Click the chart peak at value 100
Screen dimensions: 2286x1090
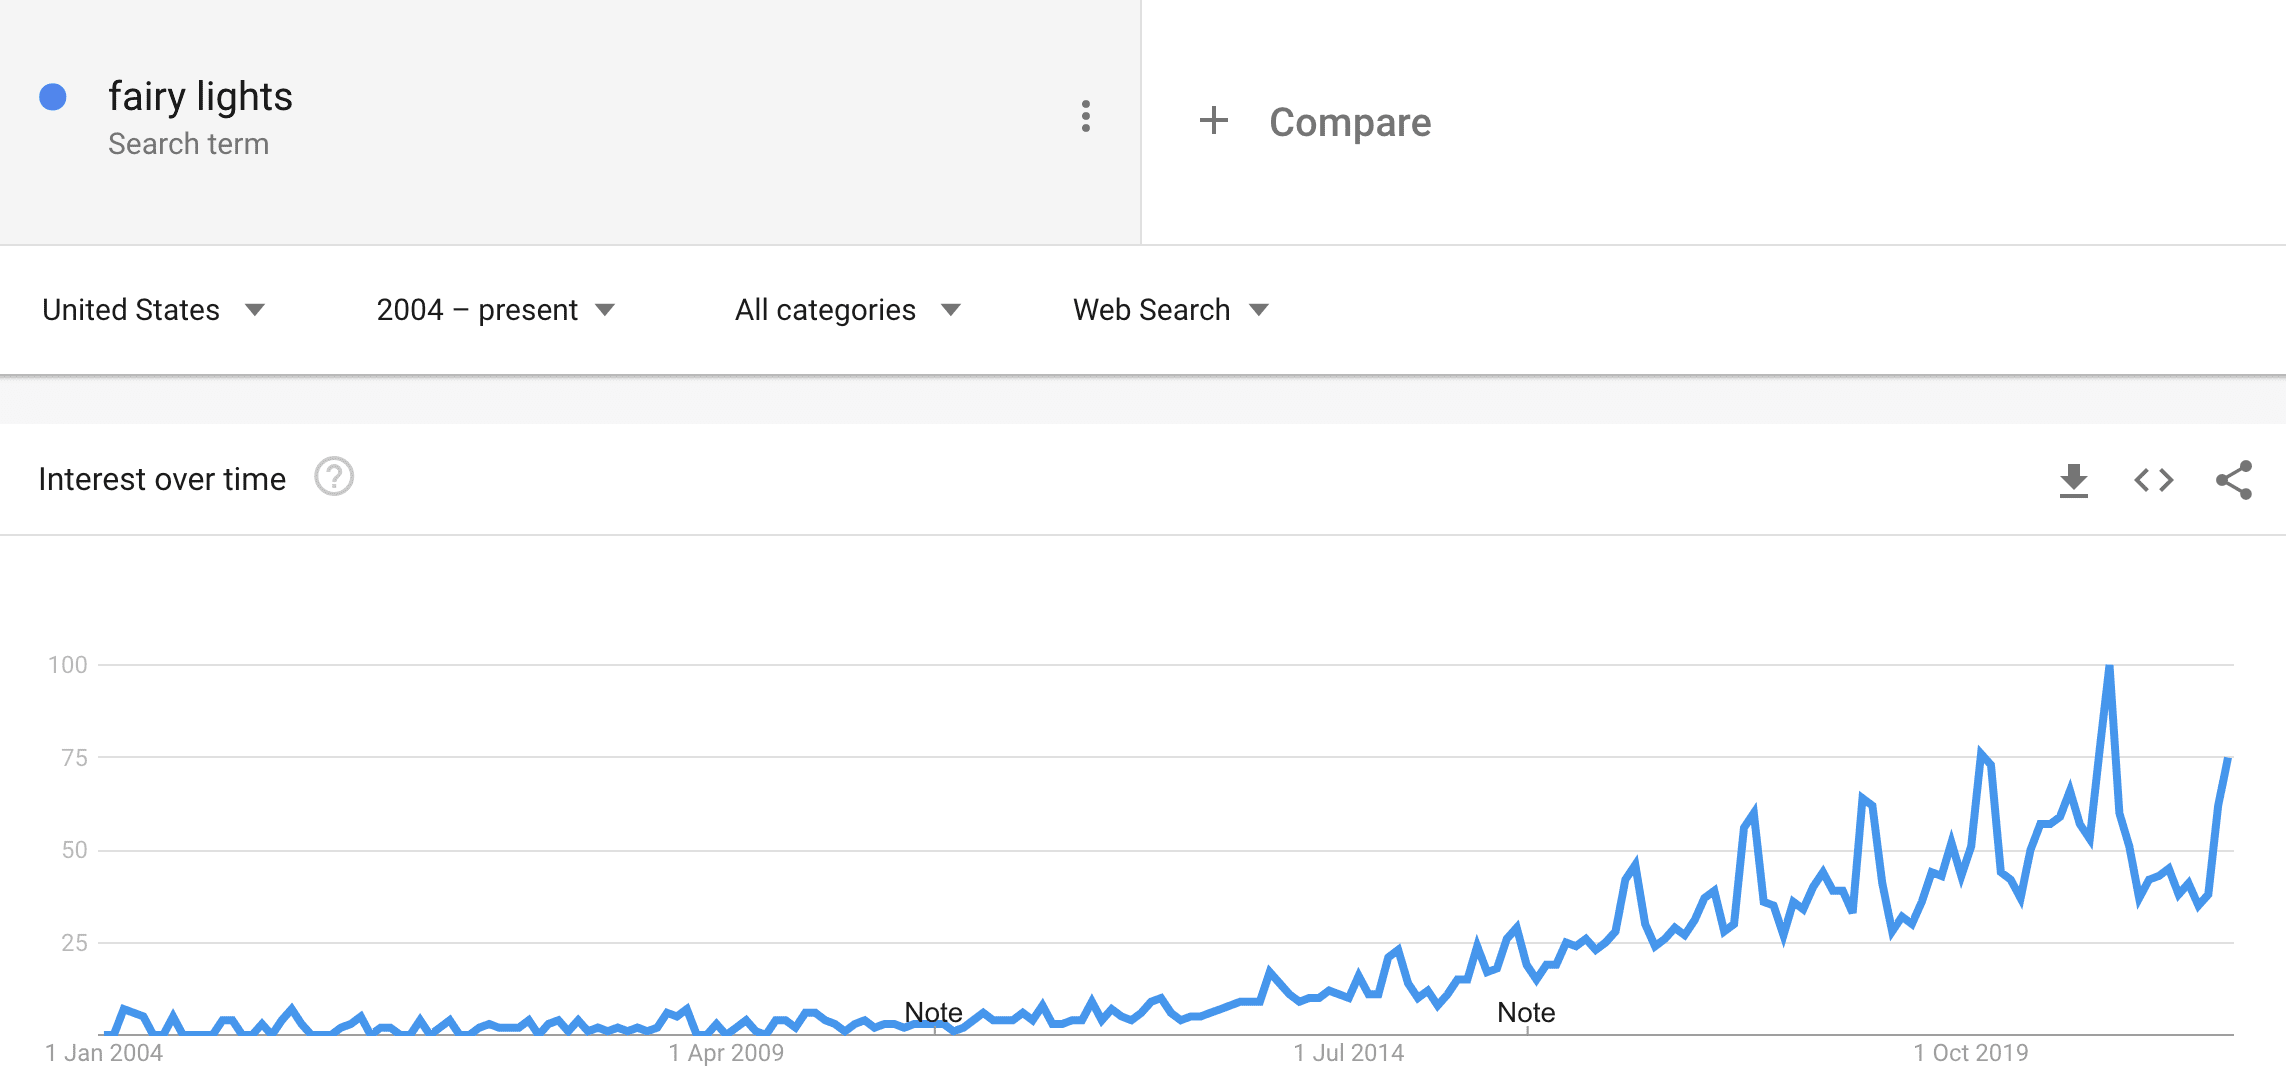[x=2109, y=667]
